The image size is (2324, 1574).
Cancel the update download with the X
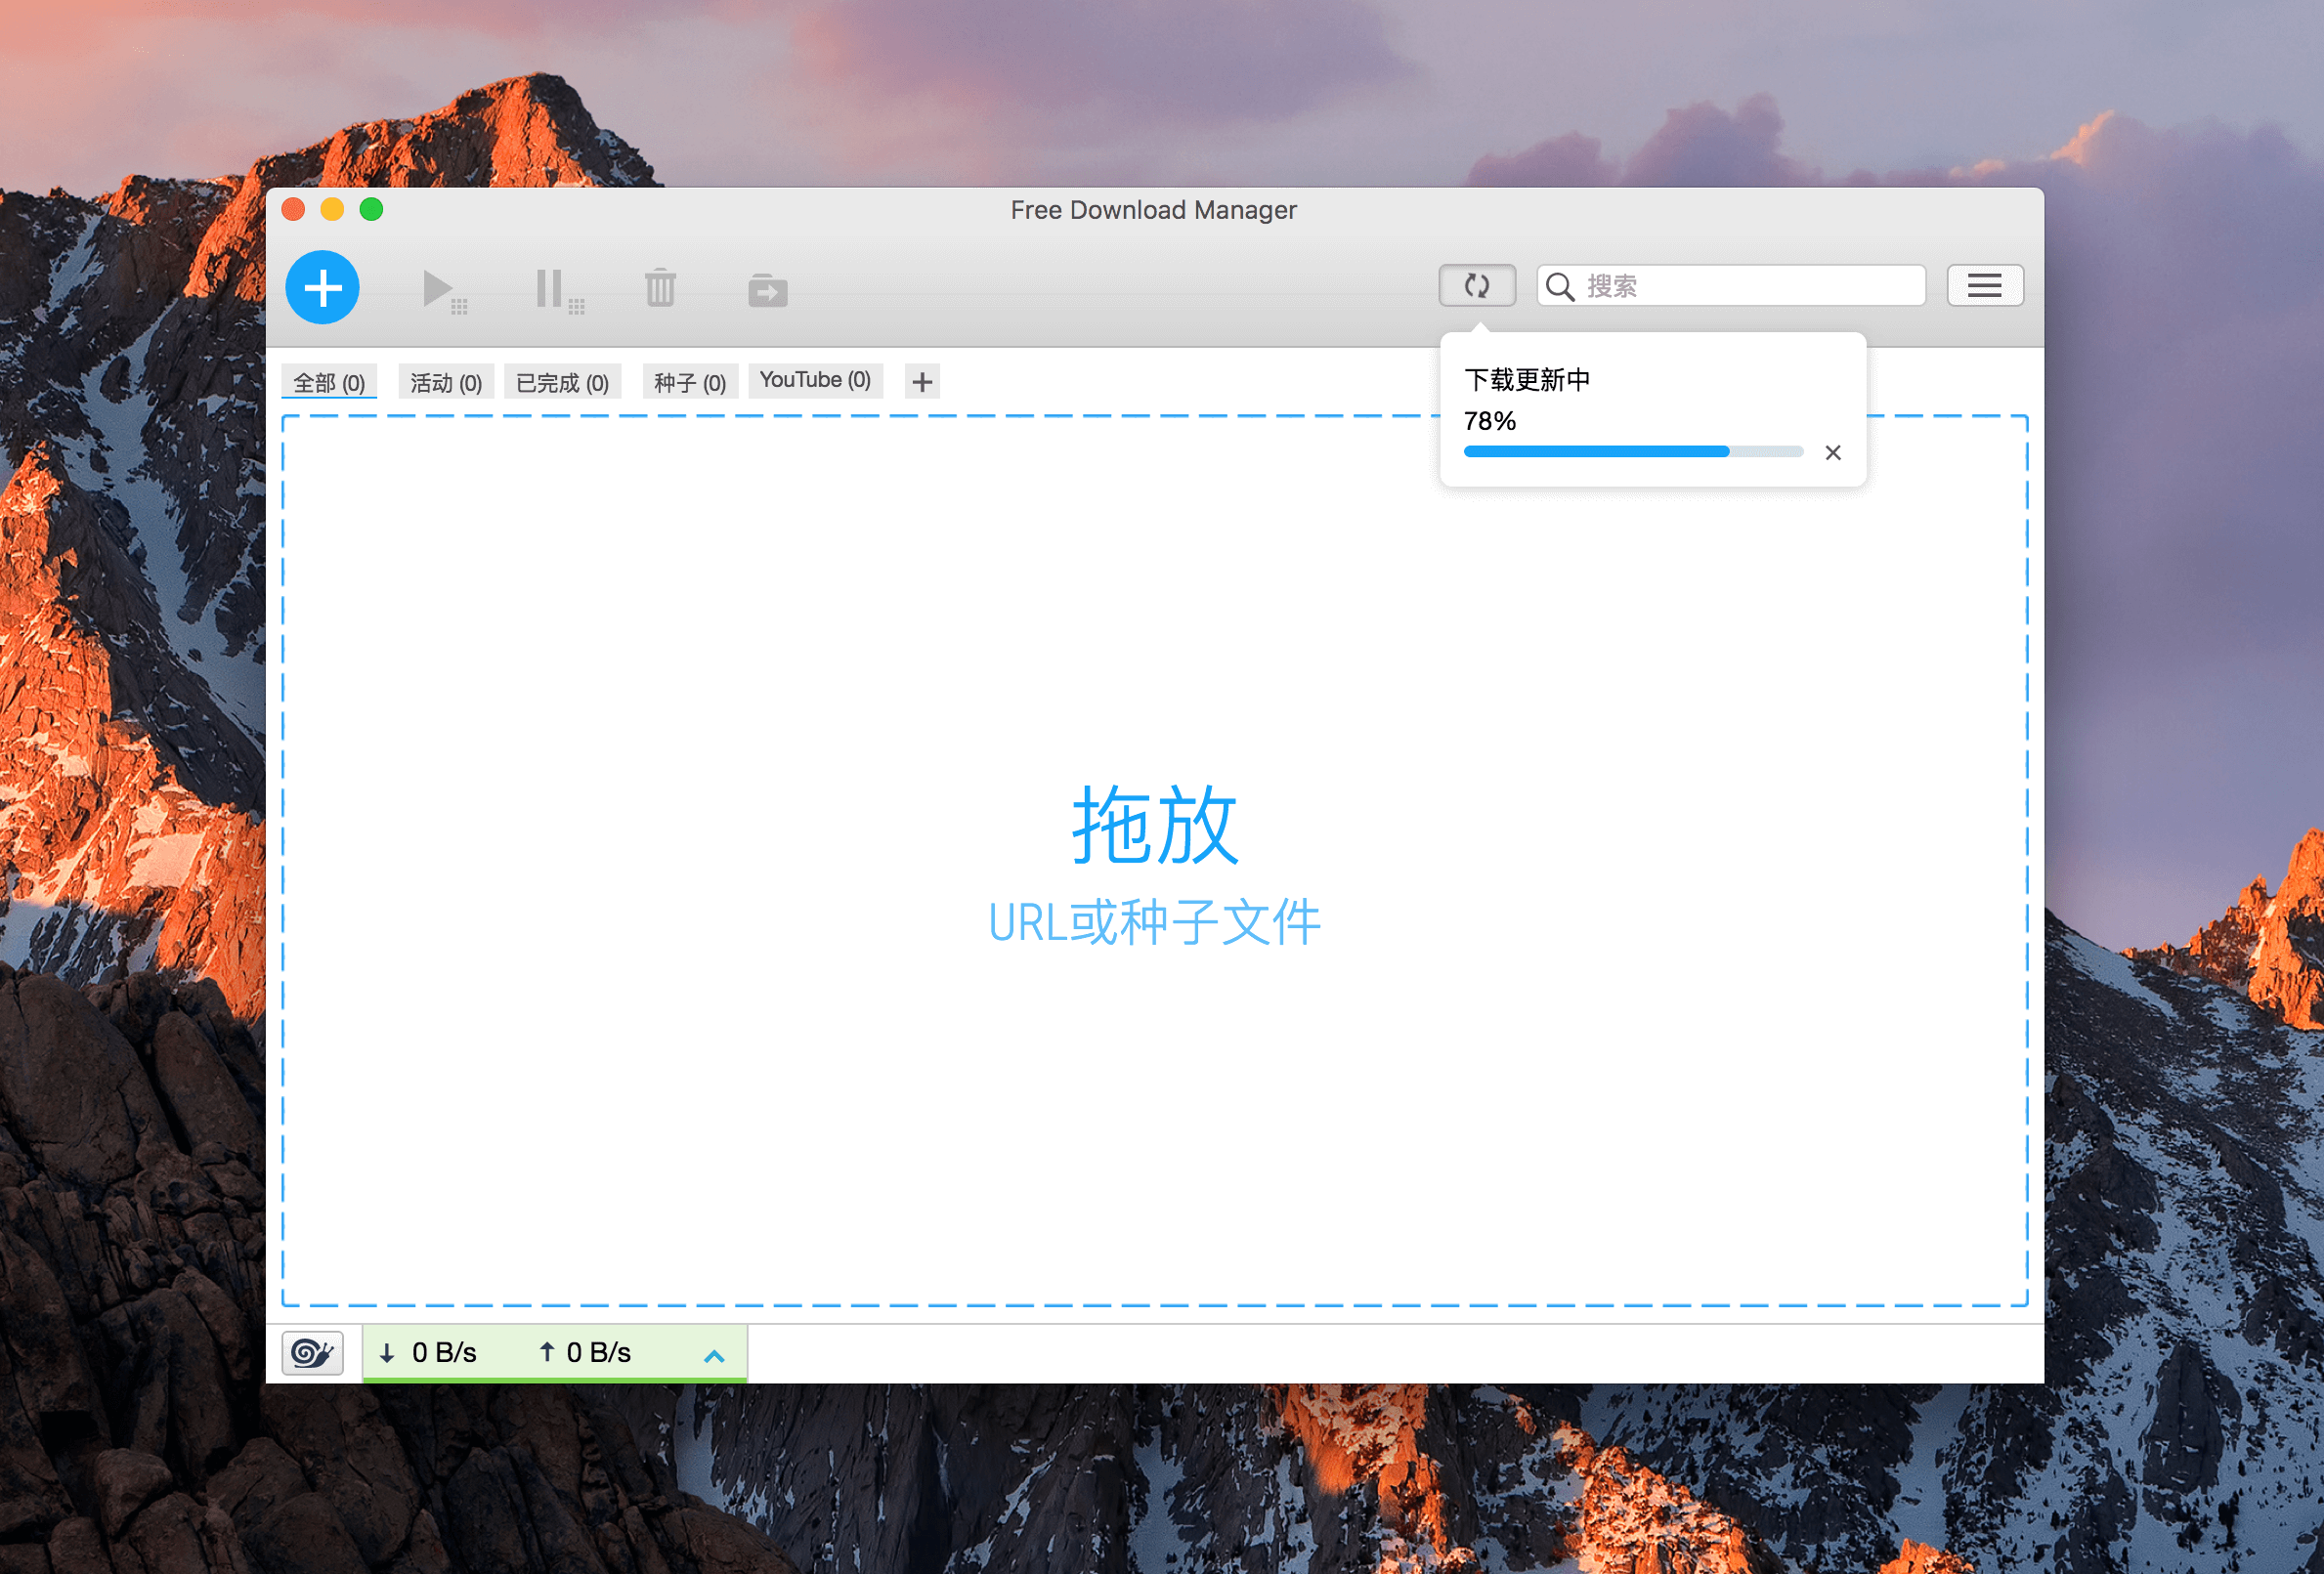tap(1833, 453)
